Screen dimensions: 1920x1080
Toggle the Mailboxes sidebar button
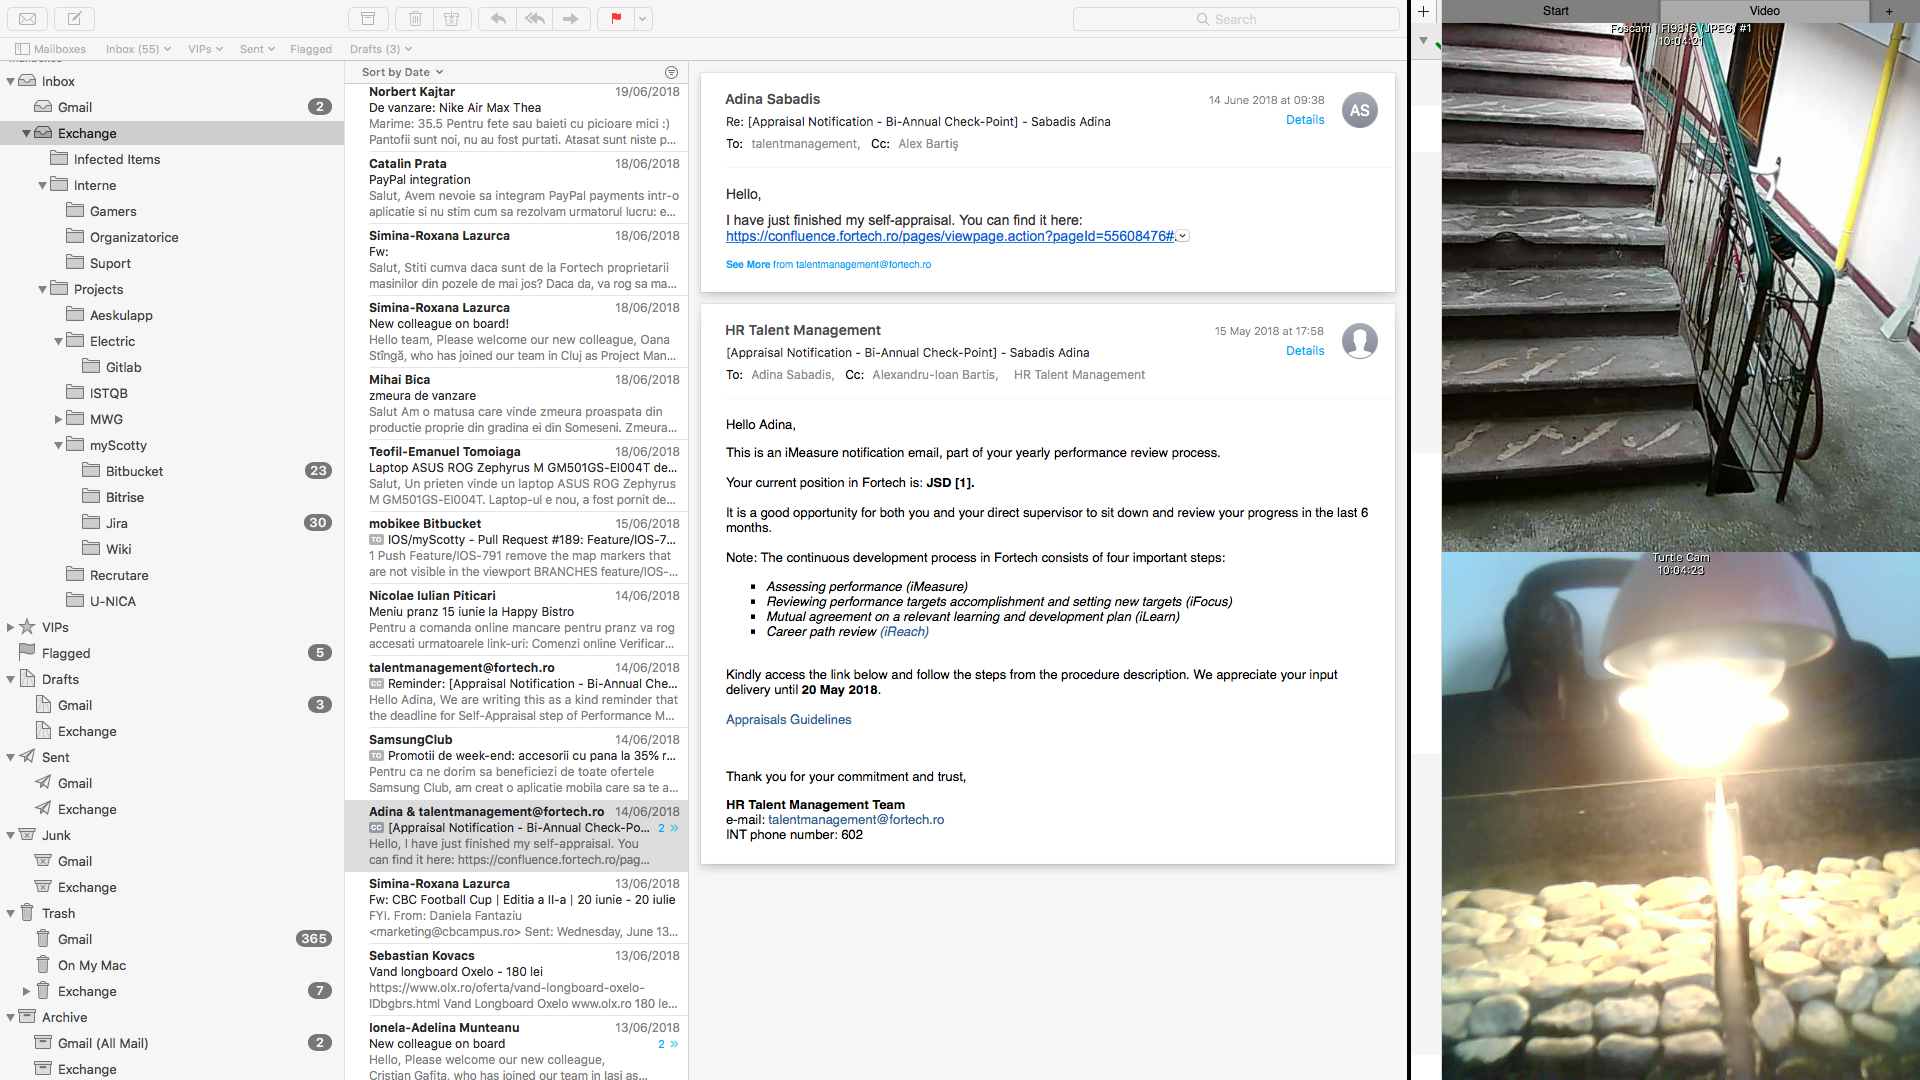tap(50, 49)
